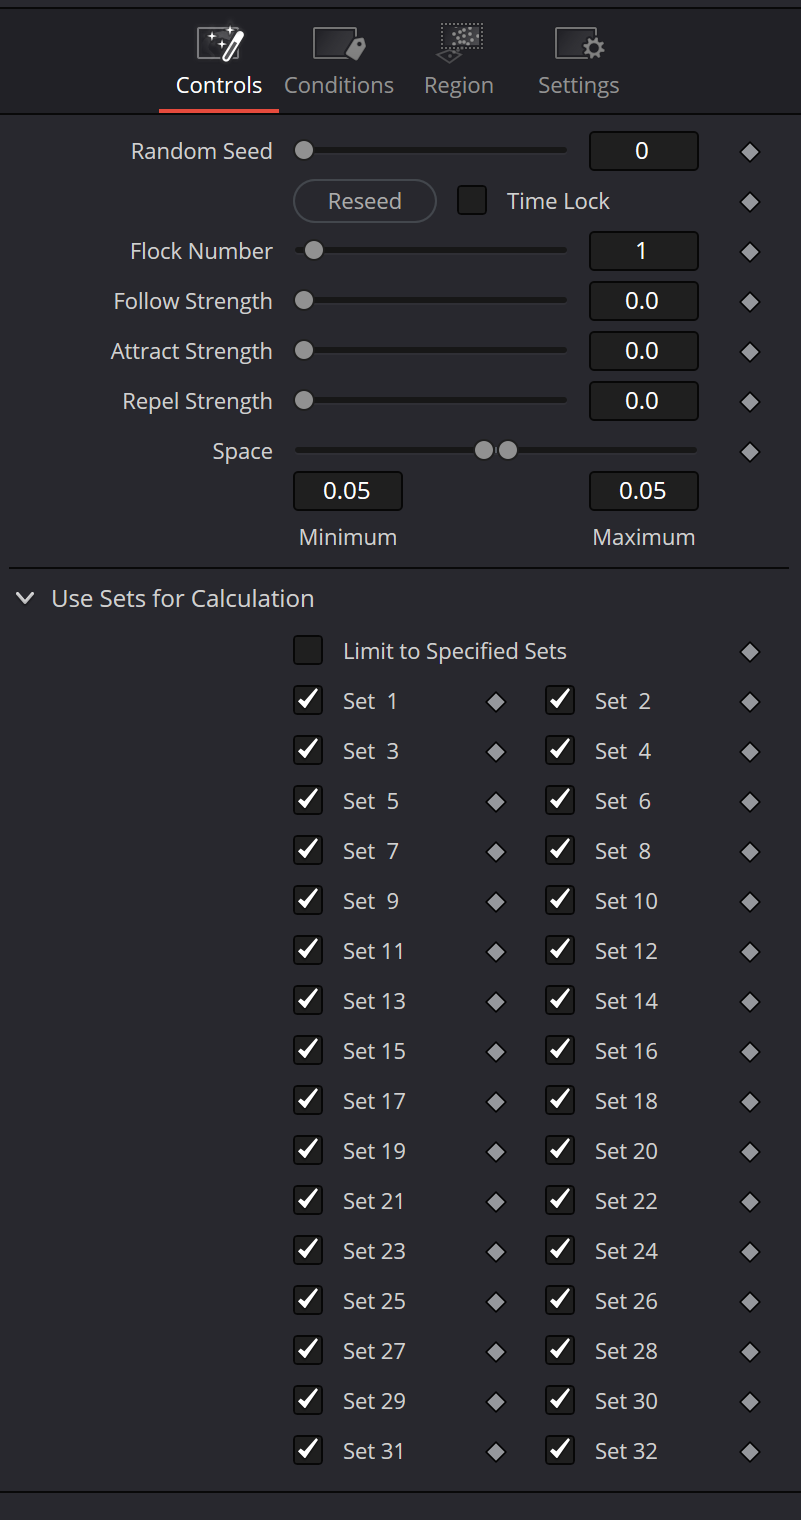The image size is (801, 1520).
Task: Uncheck the Set 12 checkbox
Action: tap(560, 951)
